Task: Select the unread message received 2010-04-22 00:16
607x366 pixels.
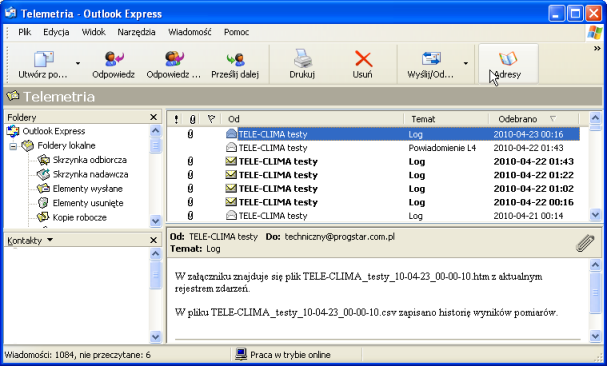Action: click(374, 202)
